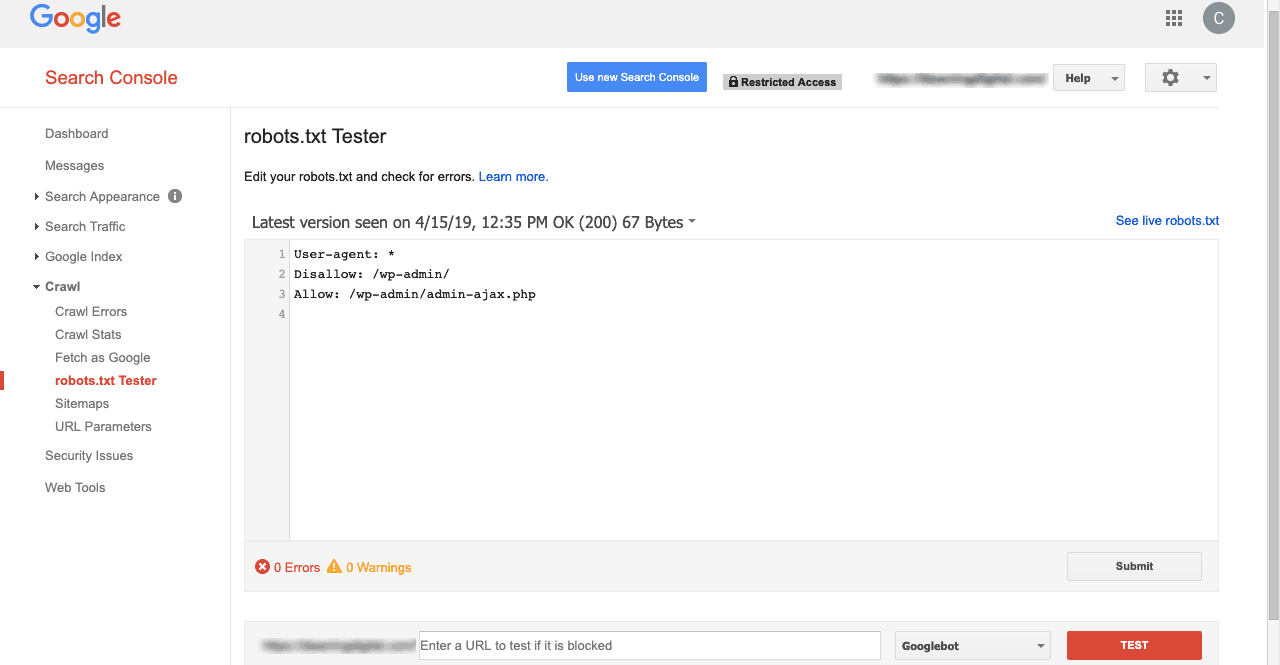1280x665 pixels.
Task: Click the 0 Warnings label
Action: (379, 568)
